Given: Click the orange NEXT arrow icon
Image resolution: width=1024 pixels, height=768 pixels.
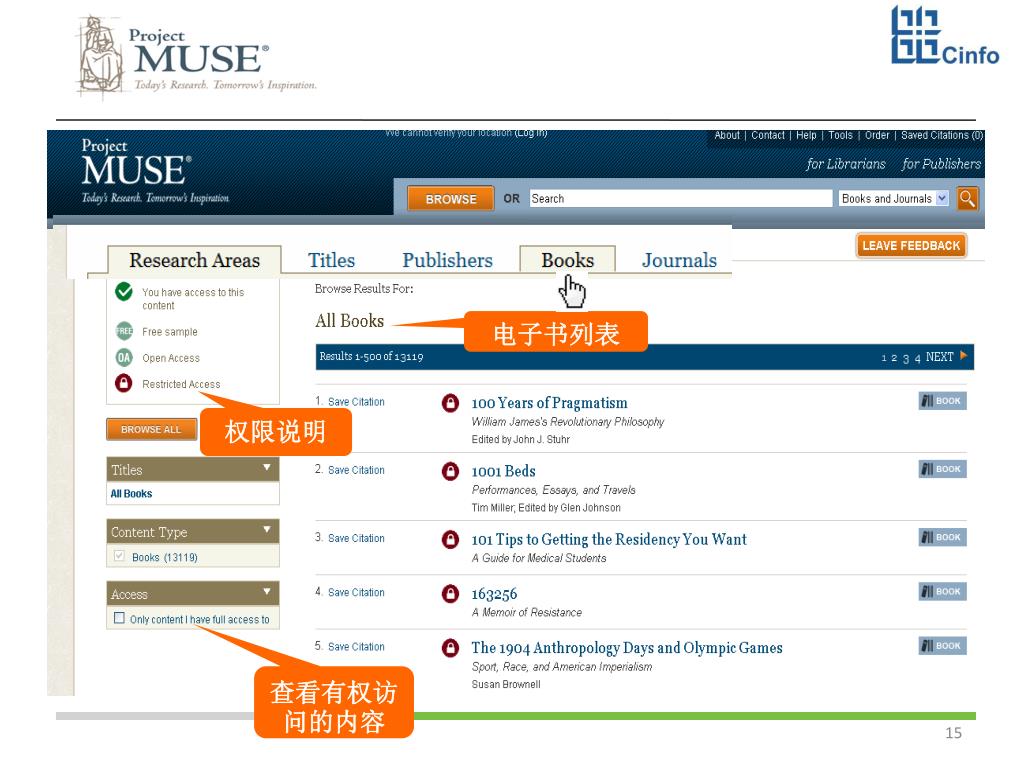Looking at the screenshot, I should (x=963, y=356).
